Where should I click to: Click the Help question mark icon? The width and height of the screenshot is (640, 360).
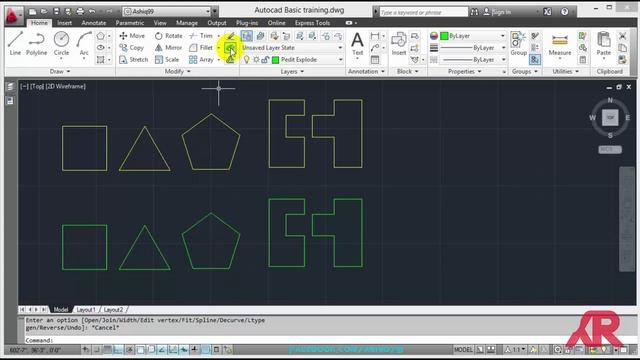pyautogui.click(x=564, y=11)
